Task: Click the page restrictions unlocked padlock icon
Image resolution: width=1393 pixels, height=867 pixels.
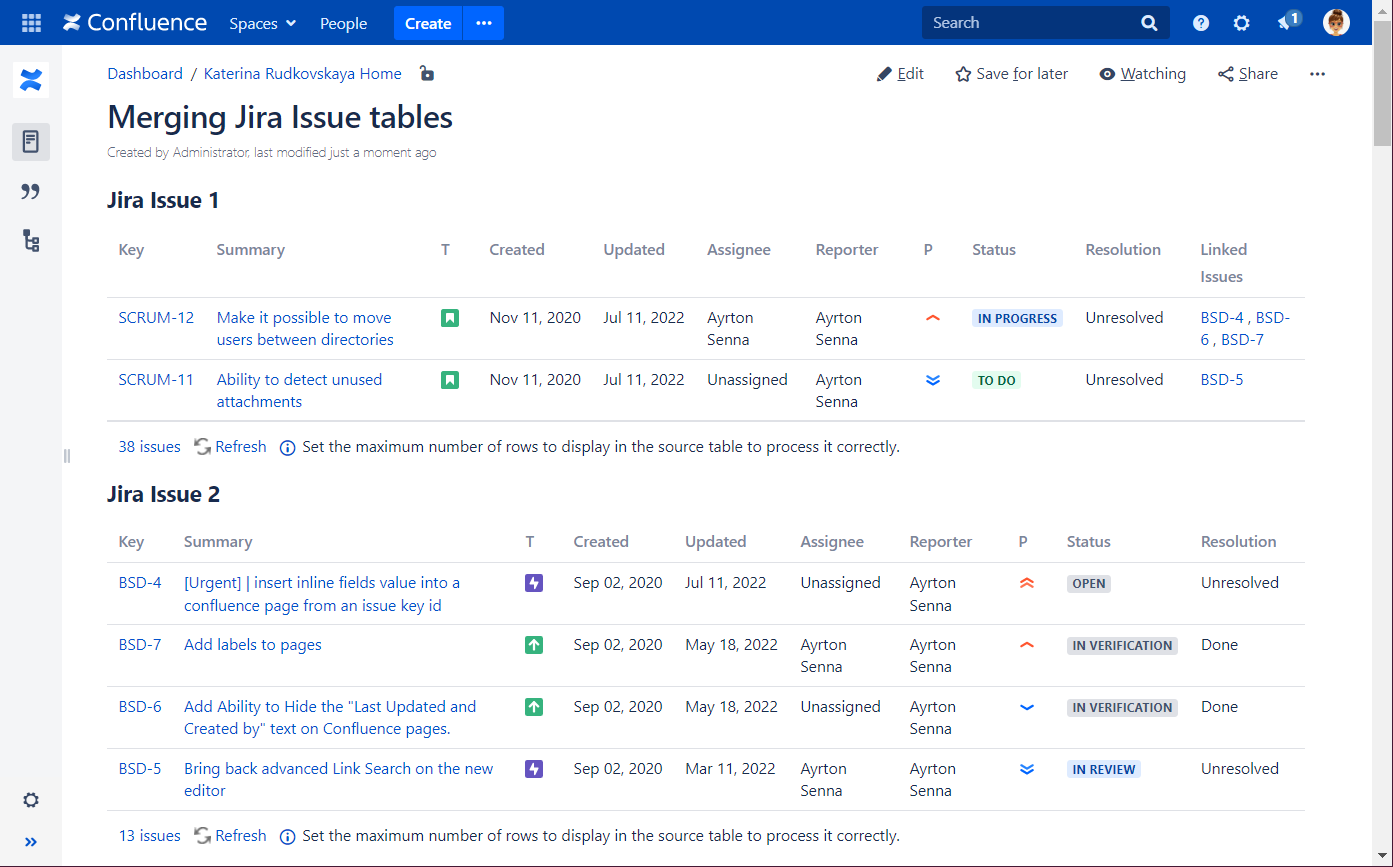Action: [x=427, y=74]
